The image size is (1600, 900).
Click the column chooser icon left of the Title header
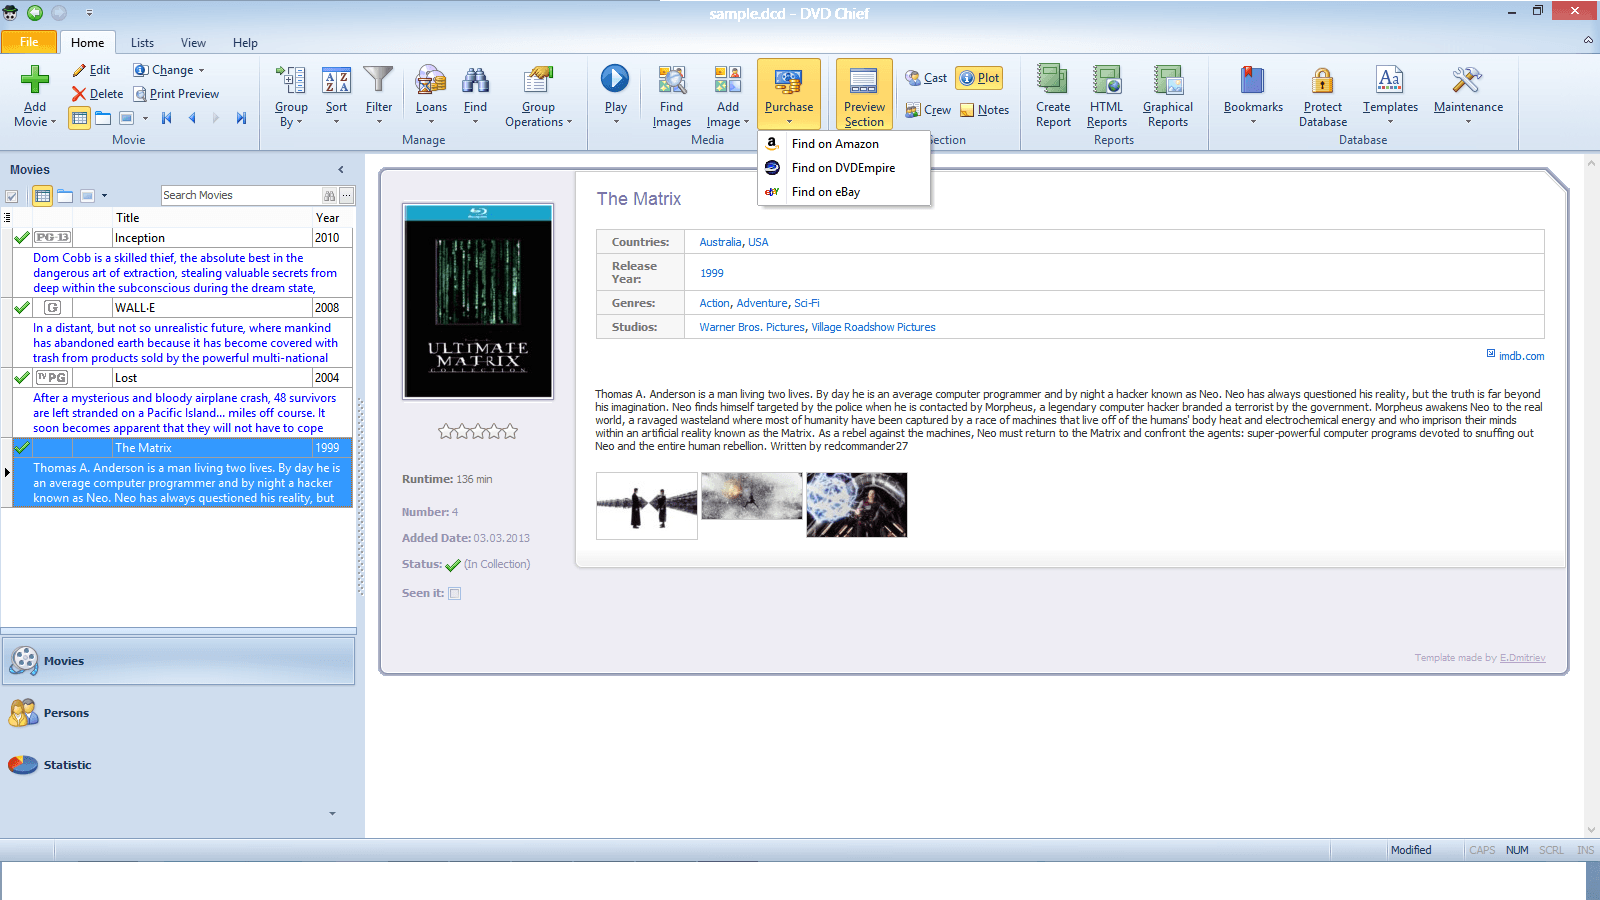tap(8, 217)
